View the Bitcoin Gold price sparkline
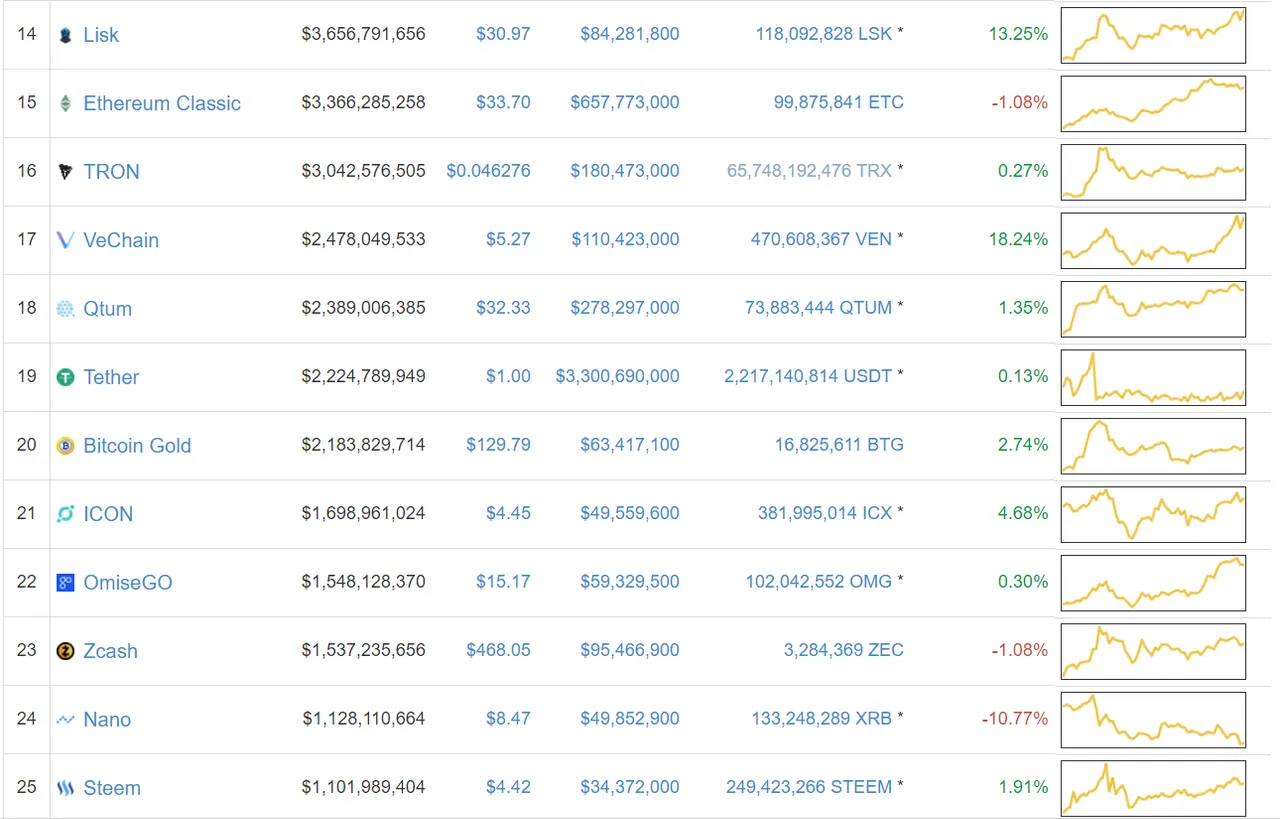The image size is (1280, 819). 1154,445
